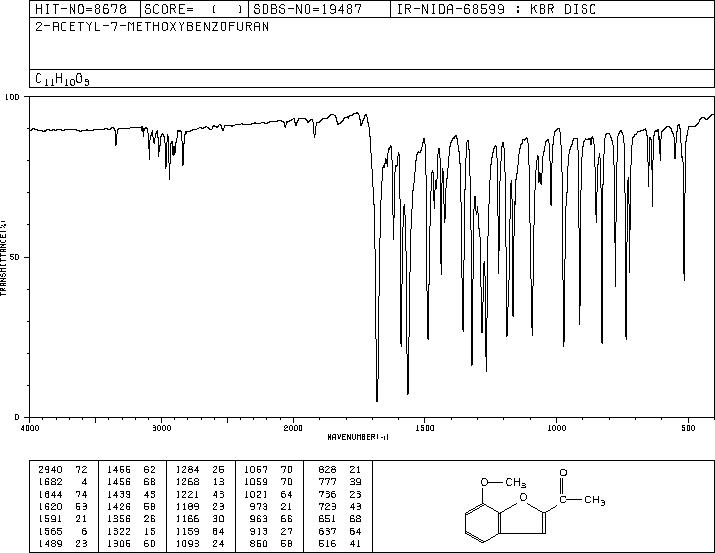Viewport: 715px width, 553px height.
Task: Click the 1620 wavenumber in peak table
Action: [50, 506]
